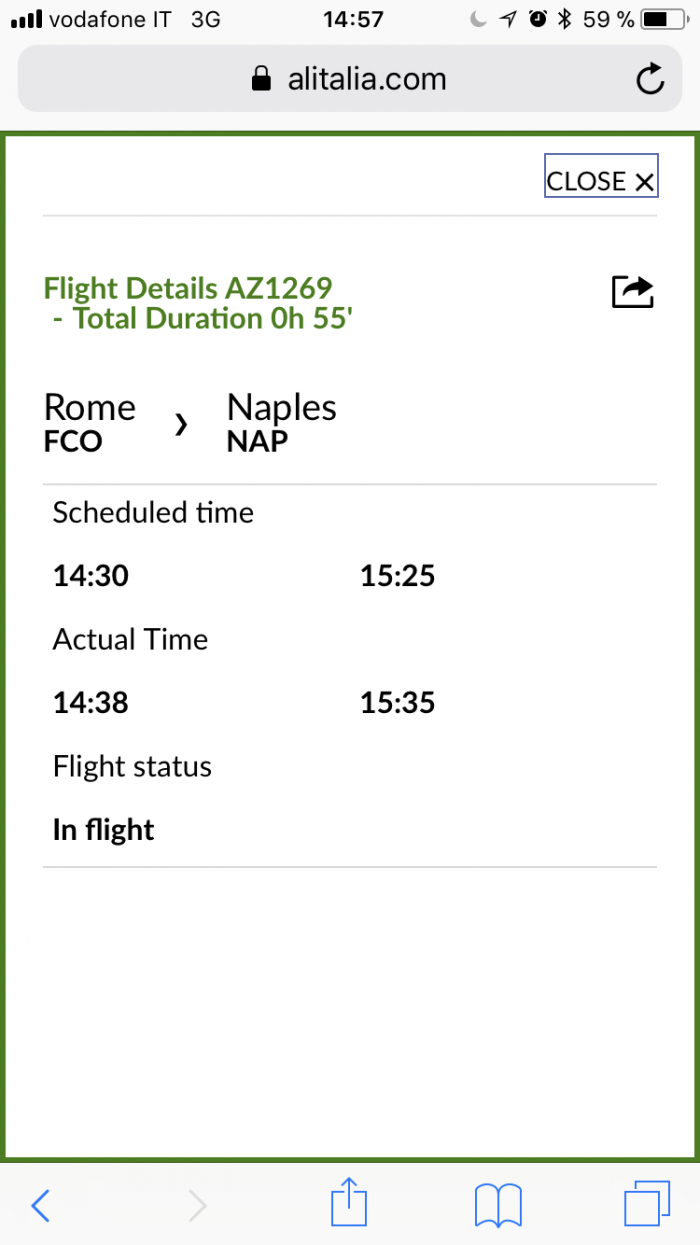Viewport: 700px width, 1245px height.
Task: Tap the Naples NAP destination label
Action: pos(281,422)
